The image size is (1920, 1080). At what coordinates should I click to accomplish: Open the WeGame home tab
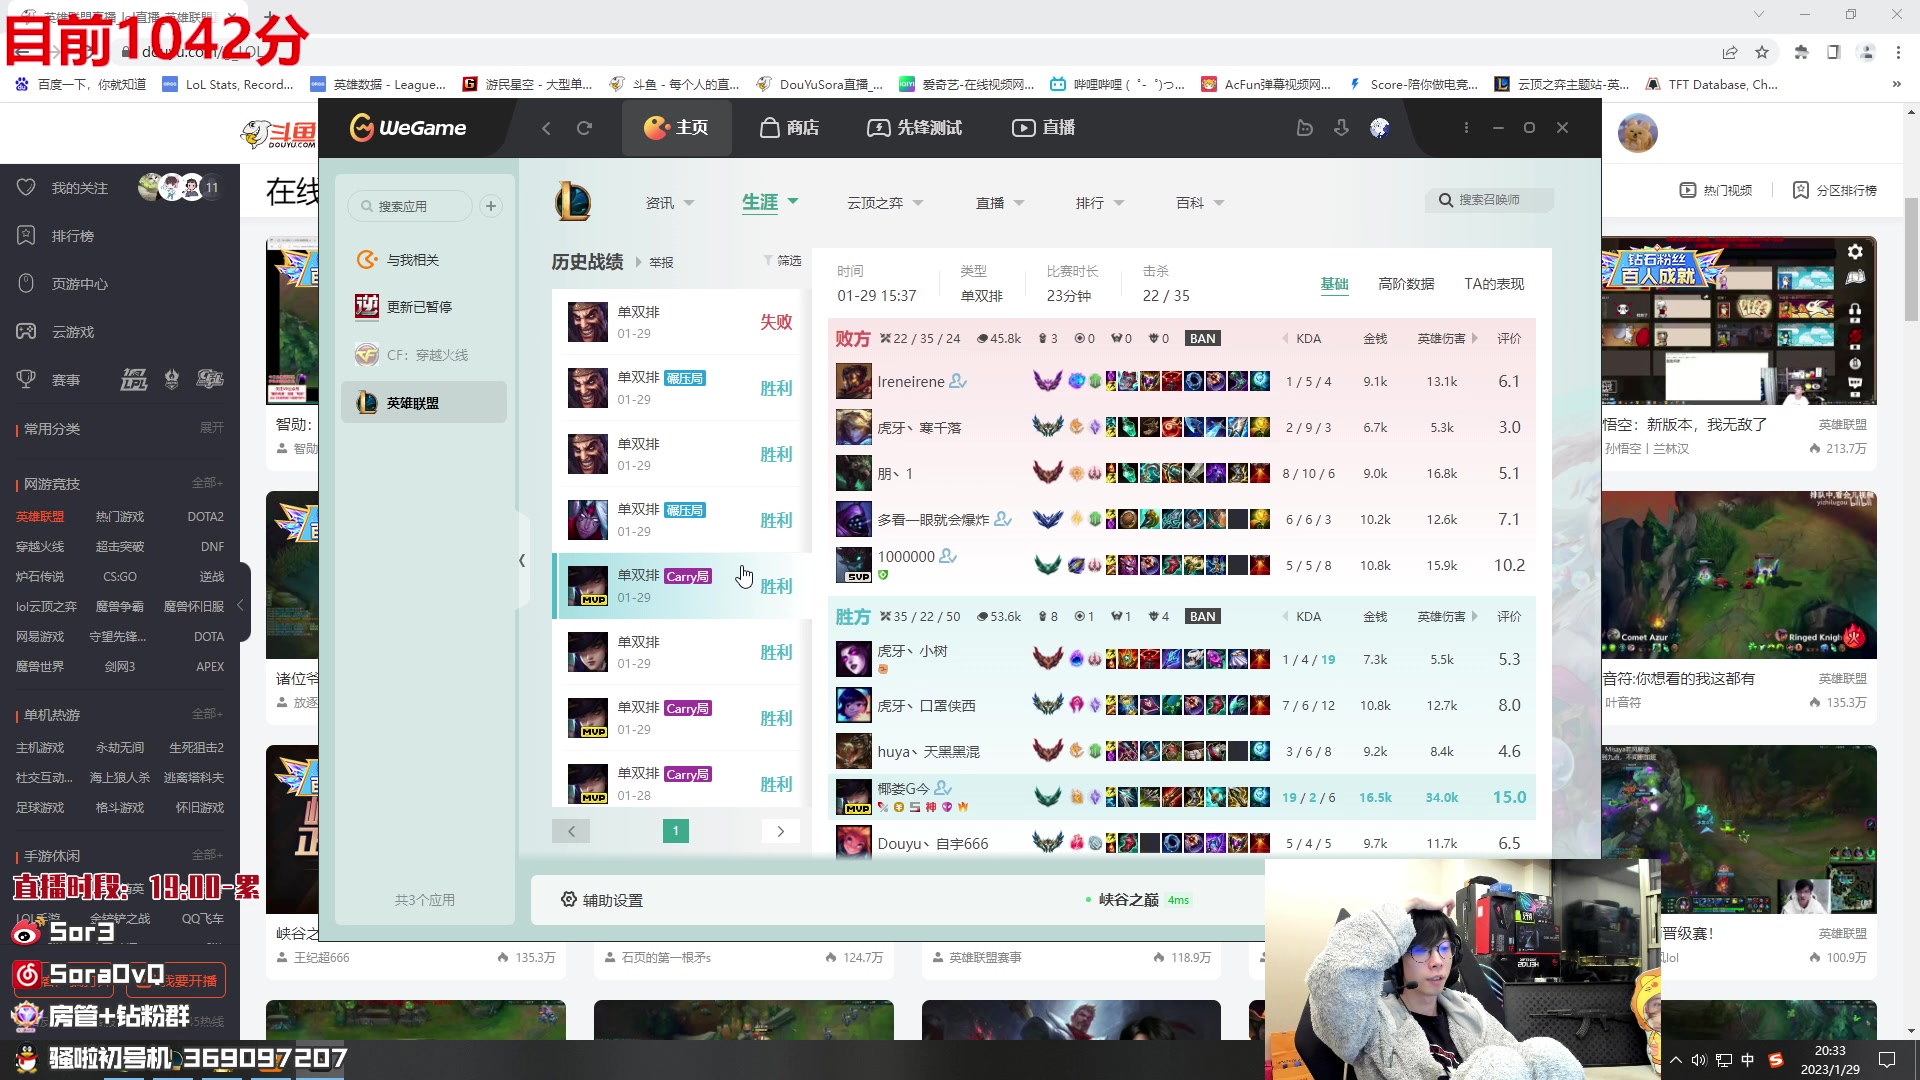(x=676, y=128)
